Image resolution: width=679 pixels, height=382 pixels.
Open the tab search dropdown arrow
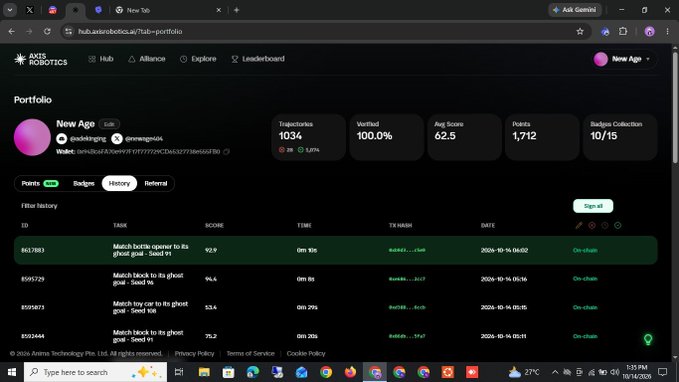[10, 10]
